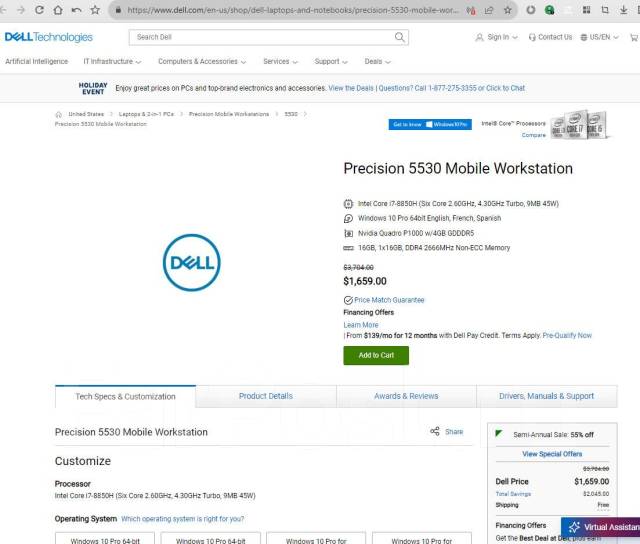Image resolution: width=640 pixels, height=544 pixels.
Task: Open Which operating system is right link
Action: 182,519
